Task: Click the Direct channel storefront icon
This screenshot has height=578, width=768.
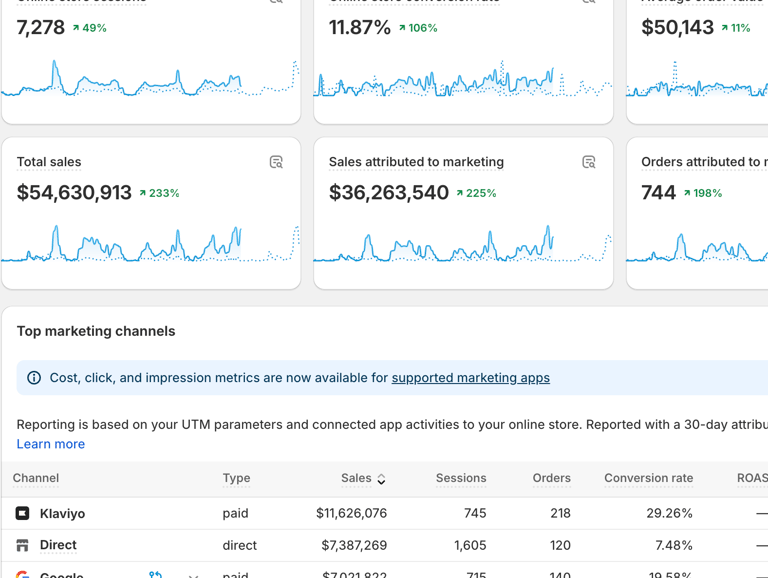Action: 23,545
